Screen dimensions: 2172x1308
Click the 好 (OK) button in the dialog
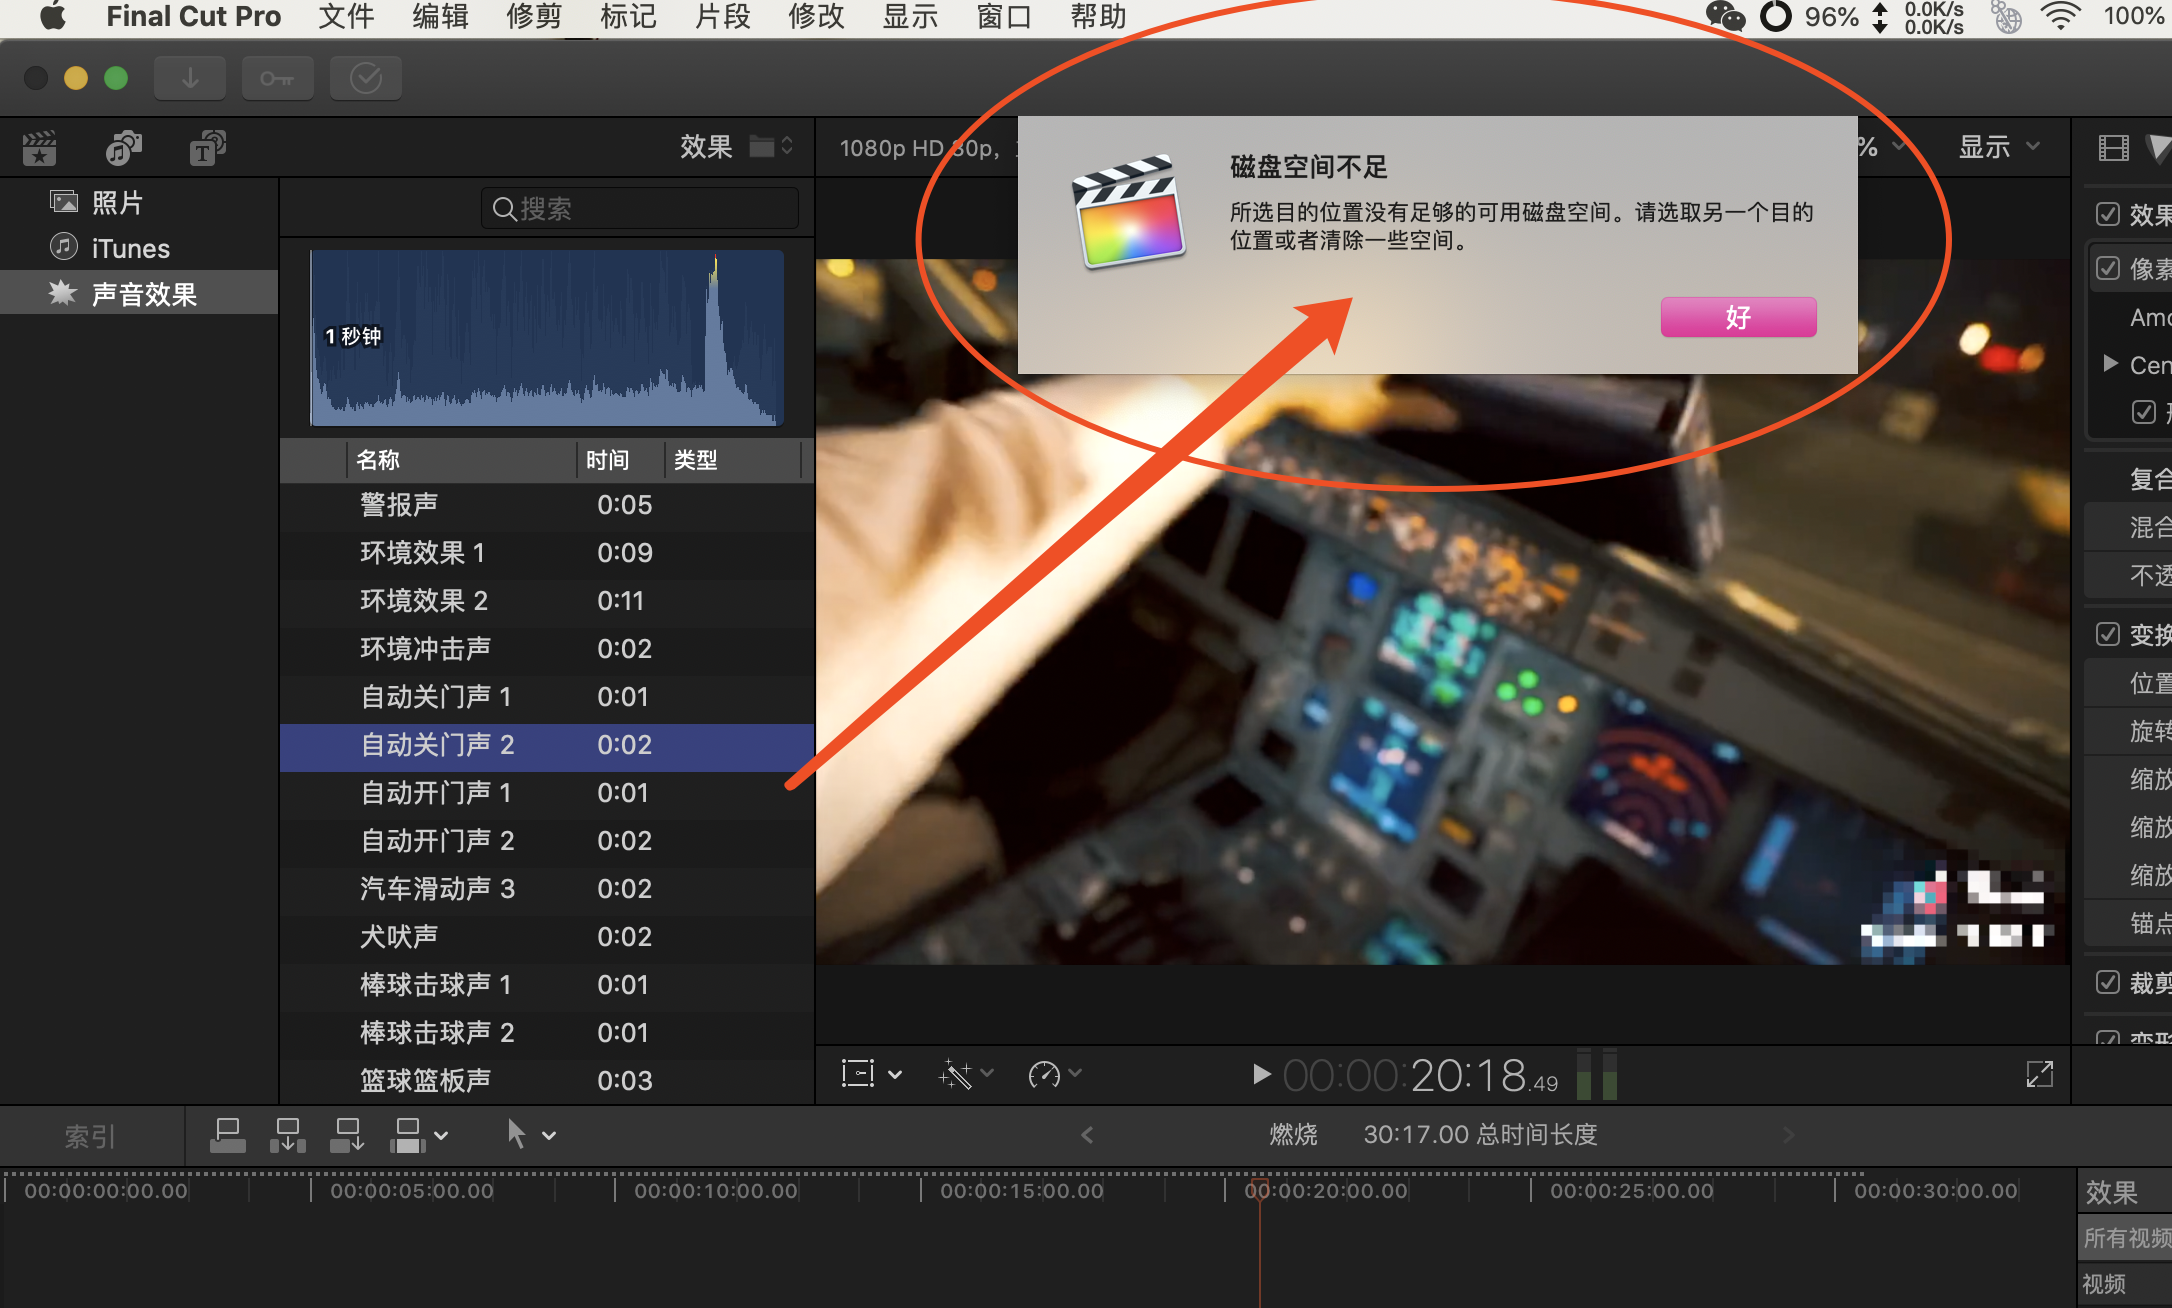[x=1738, y=317]
